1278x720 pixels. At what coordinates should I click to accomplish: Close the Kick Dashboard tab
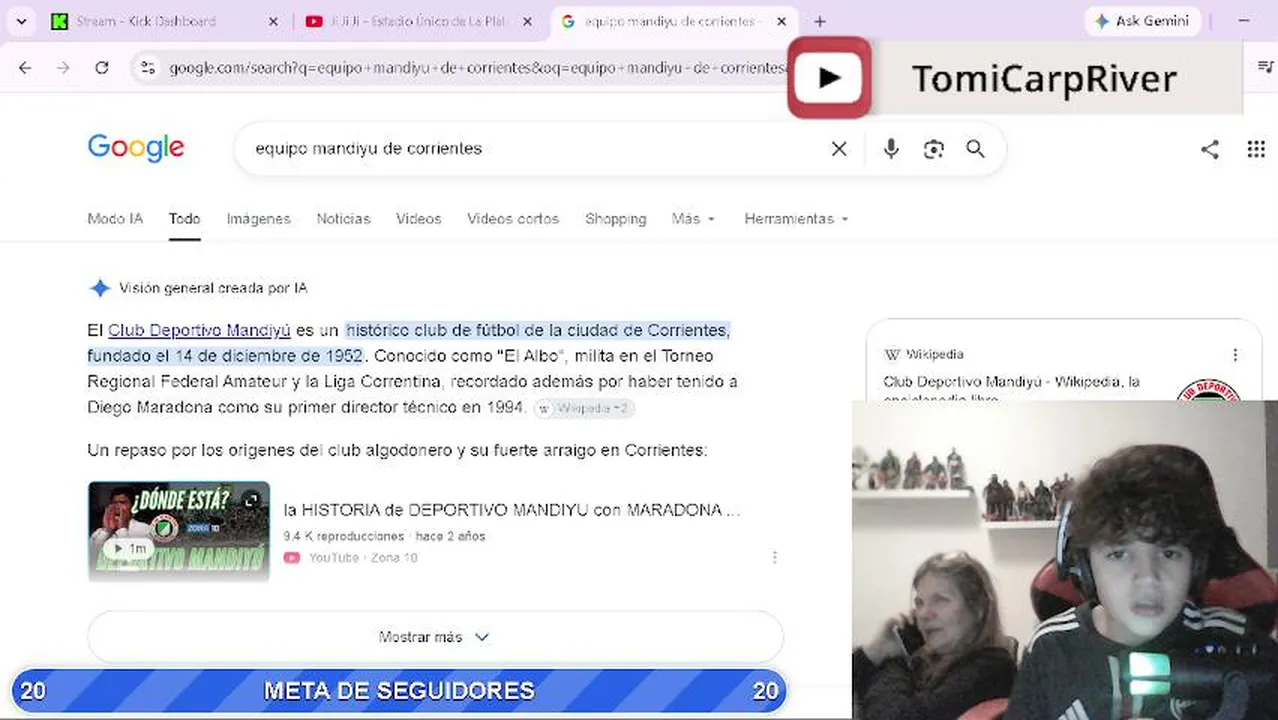click(x=273, y=21)
